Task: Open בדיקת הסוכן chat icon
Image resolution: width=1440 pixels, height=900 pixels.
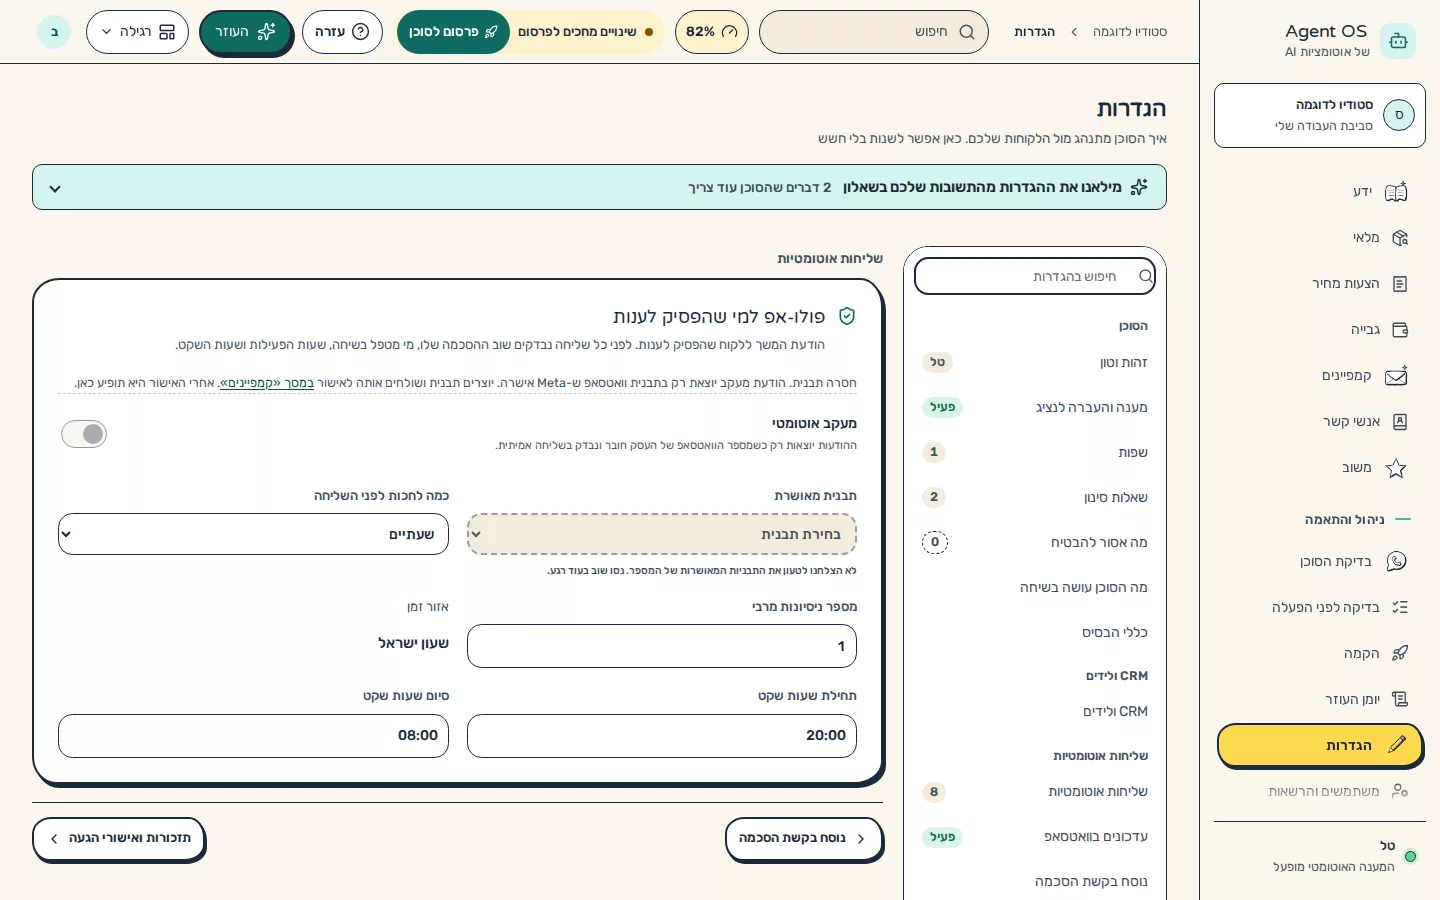Action: coord(1396,562)
